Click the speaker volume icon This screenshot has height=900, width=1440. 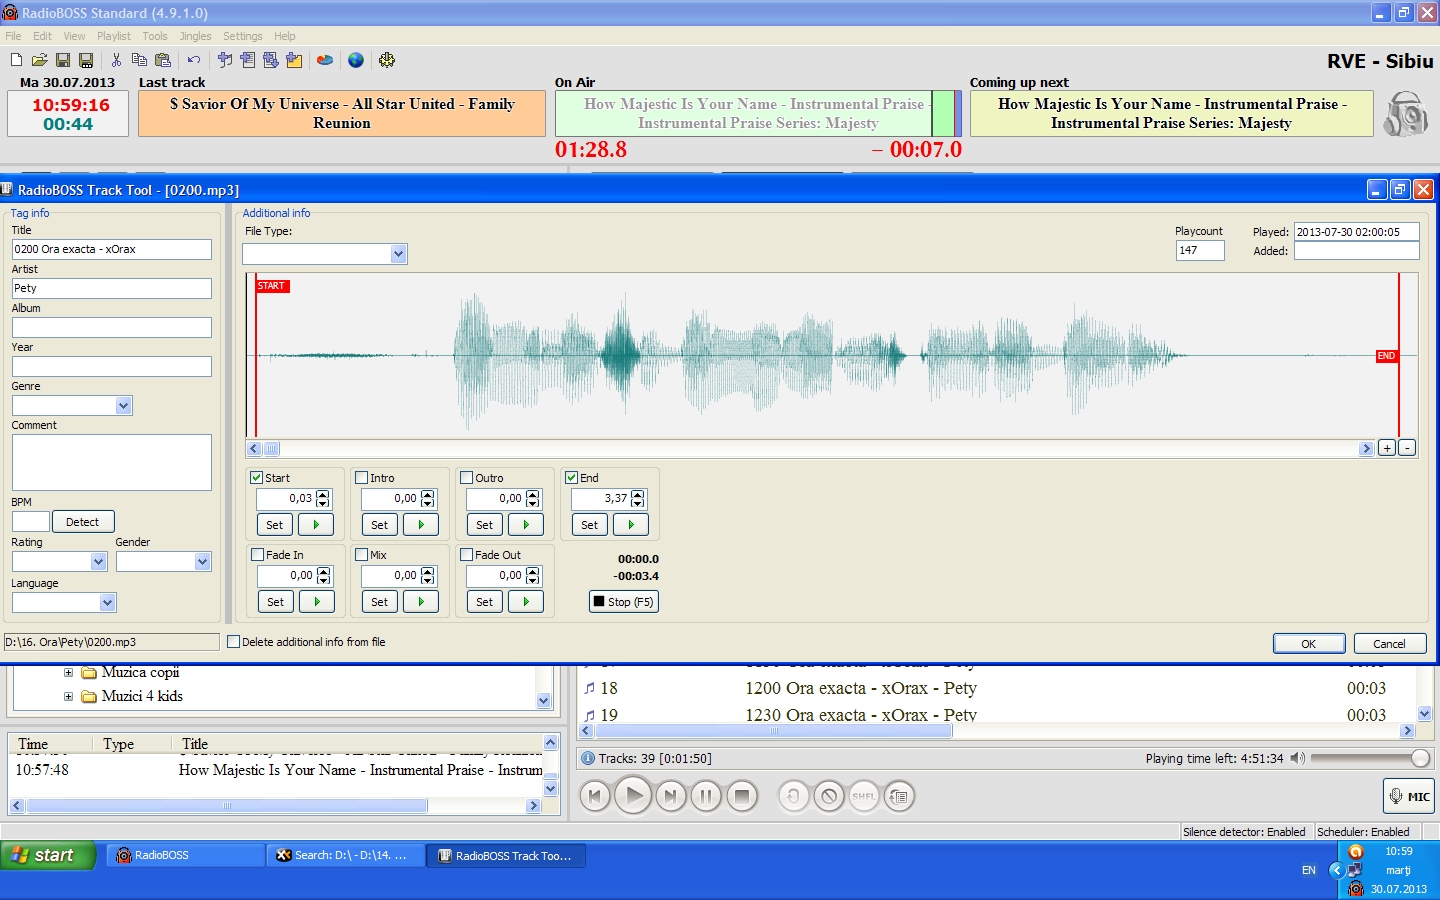(1297, 758)
